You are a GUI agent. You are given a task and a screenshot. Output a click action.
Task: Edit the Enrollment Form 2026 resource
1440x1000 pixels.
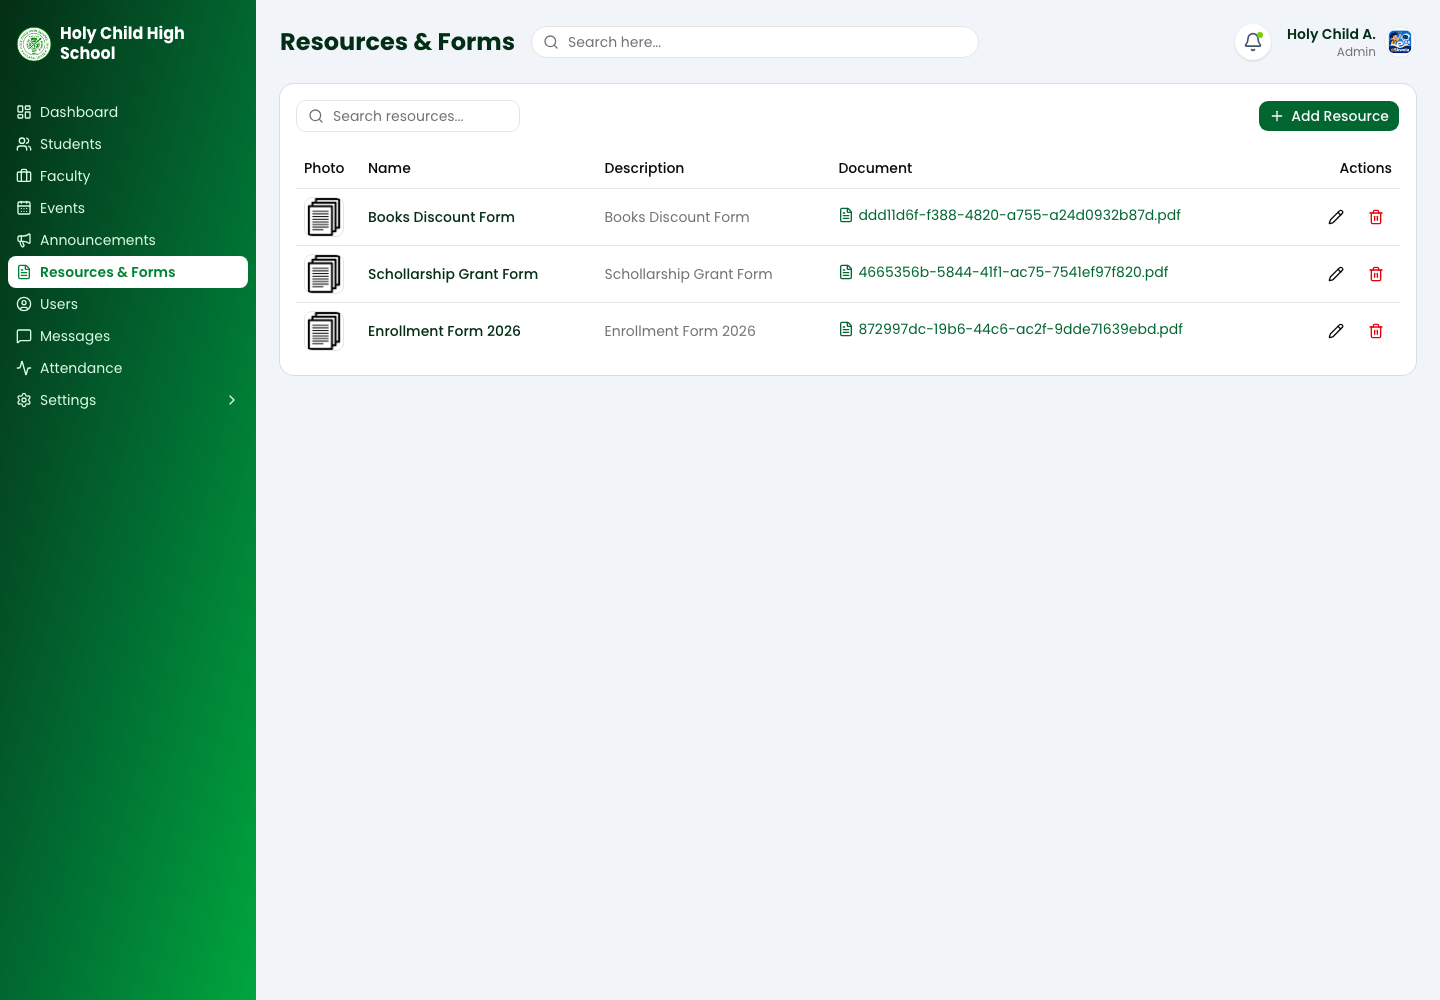[1336, 331]
